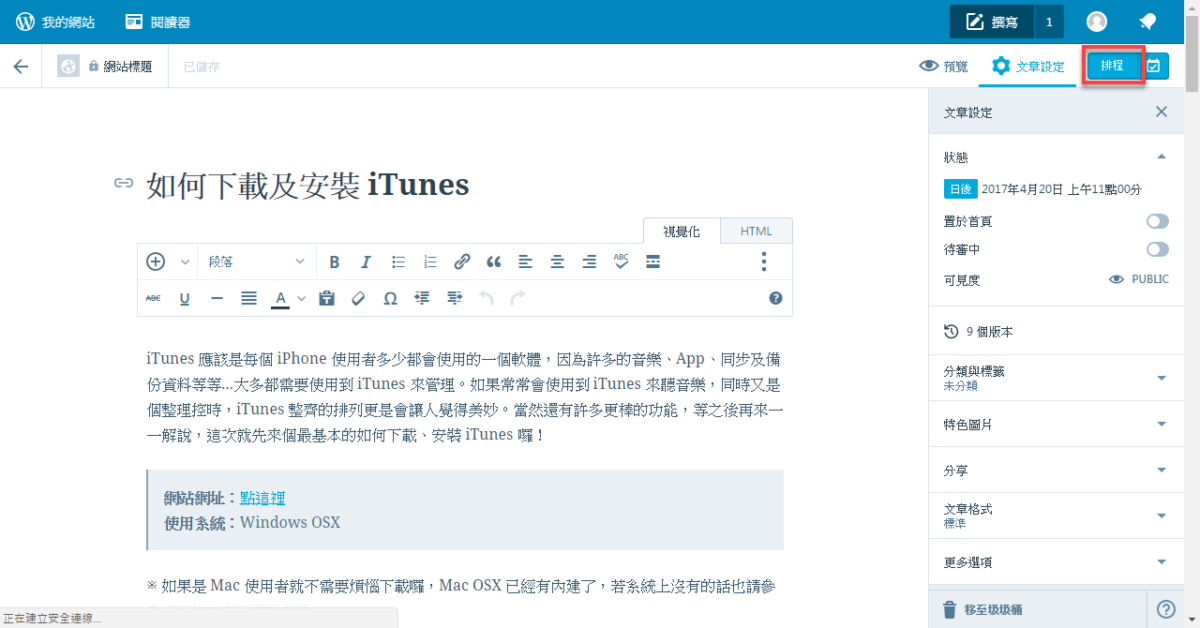The width and height of the screenshot is (1200, 628).
Task: Switch to the 視覺化 editor tab
Action: point(682,231)
